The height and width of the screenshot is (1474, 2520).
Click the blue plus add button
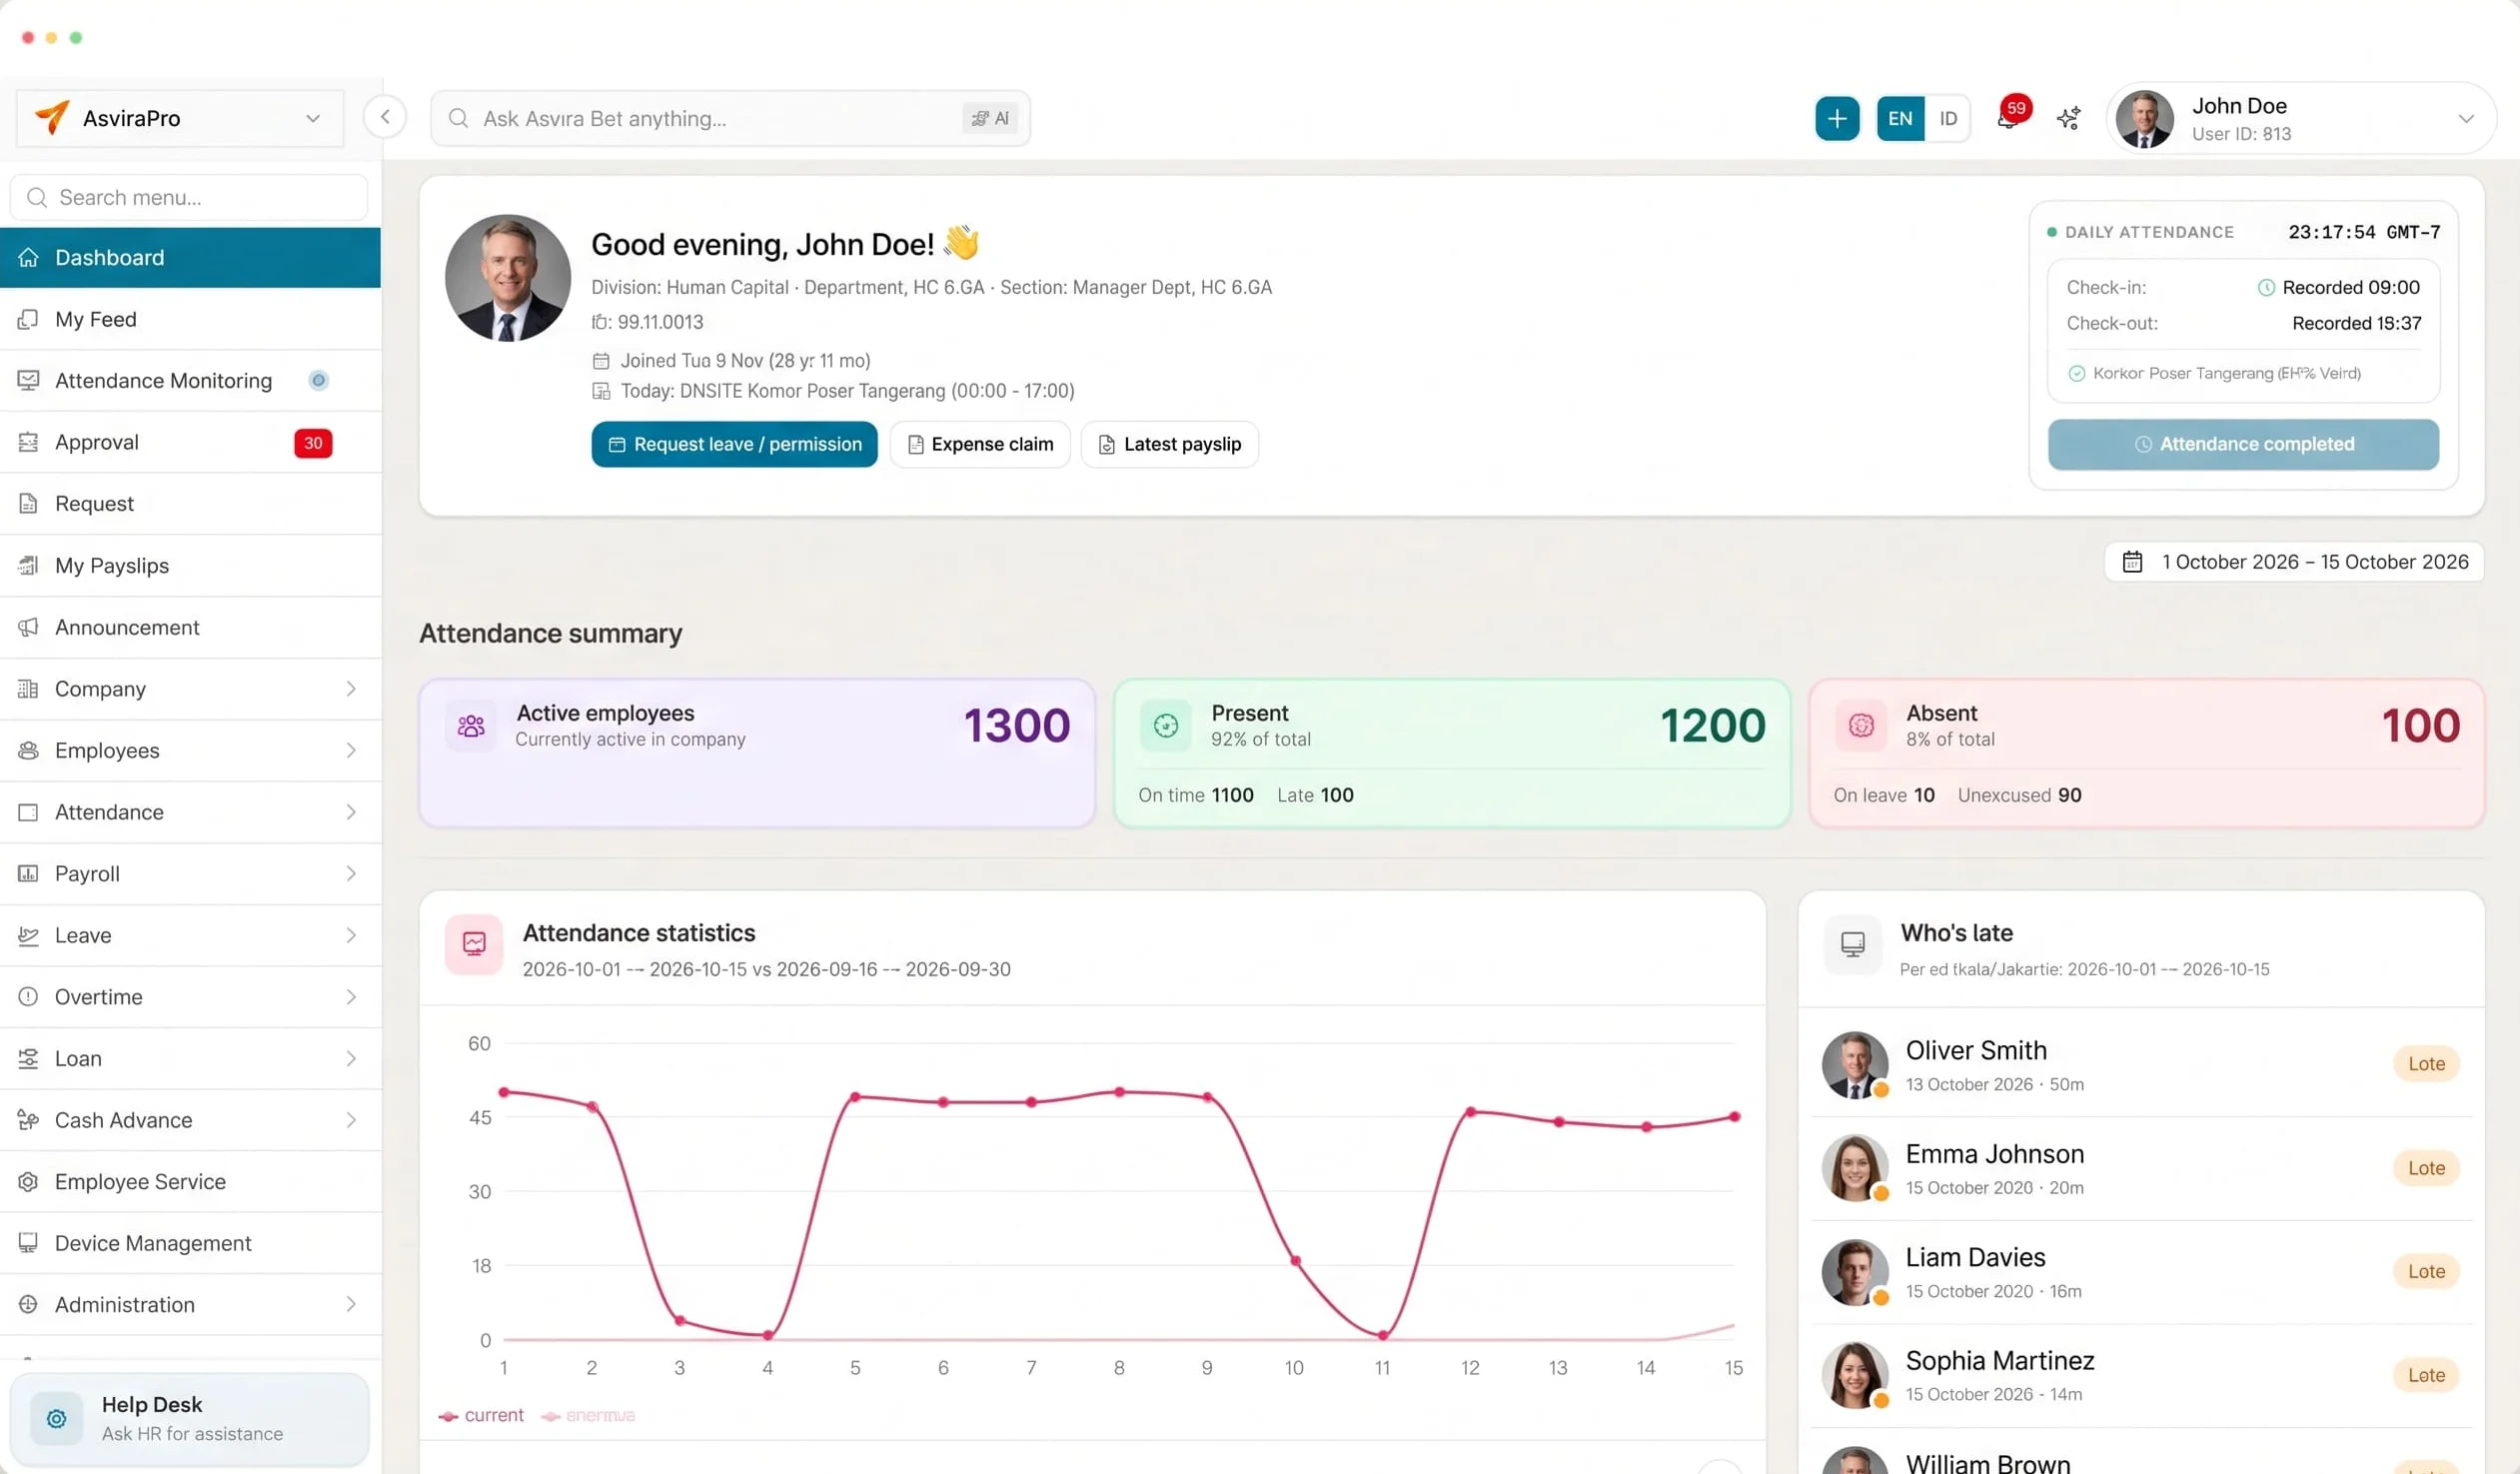point(1837,118)
